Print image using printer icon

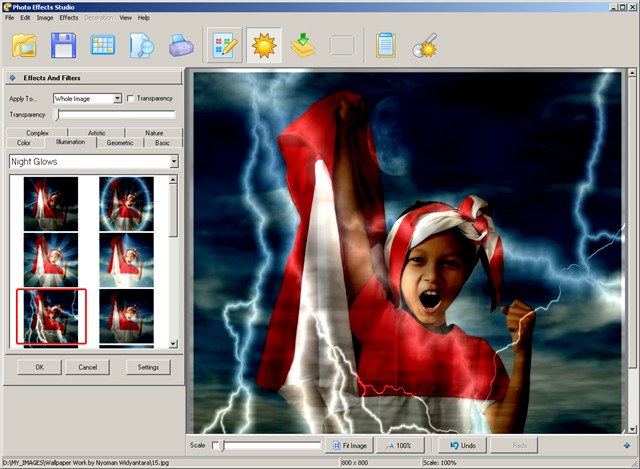tap(181, 45)
